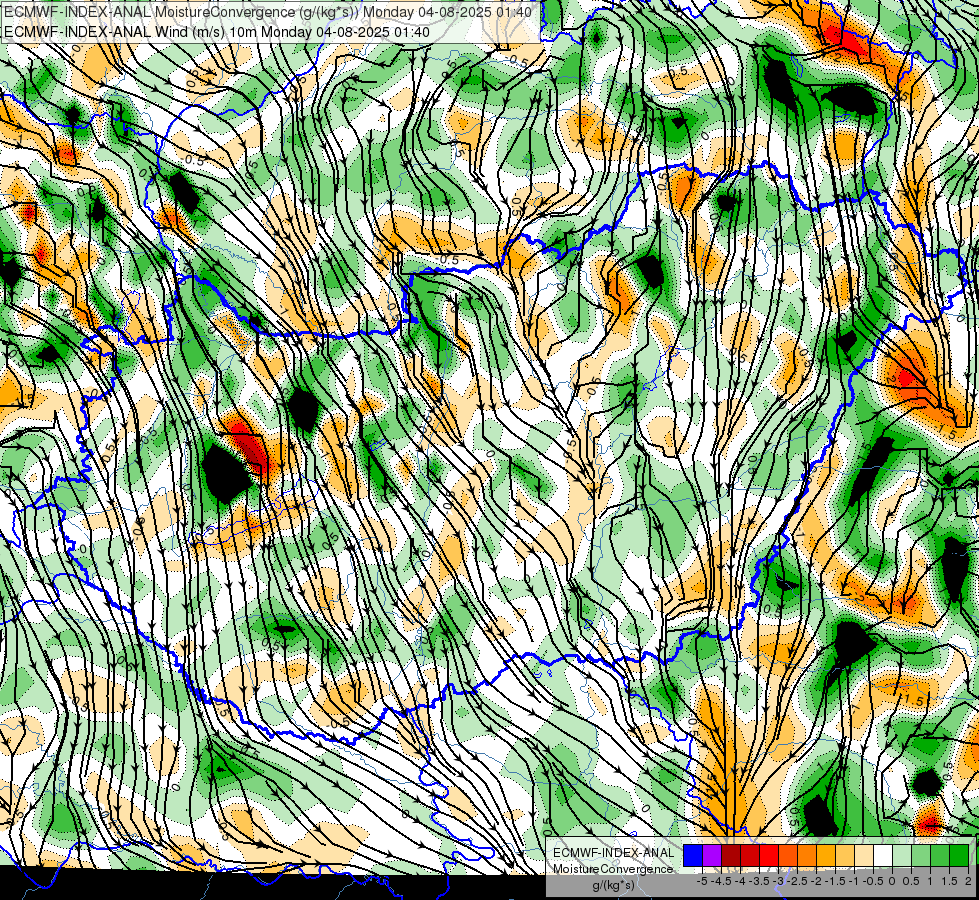Click the legend tick value '0'
The width and height of the screenshot is (979, 900).
pos(892,881)
